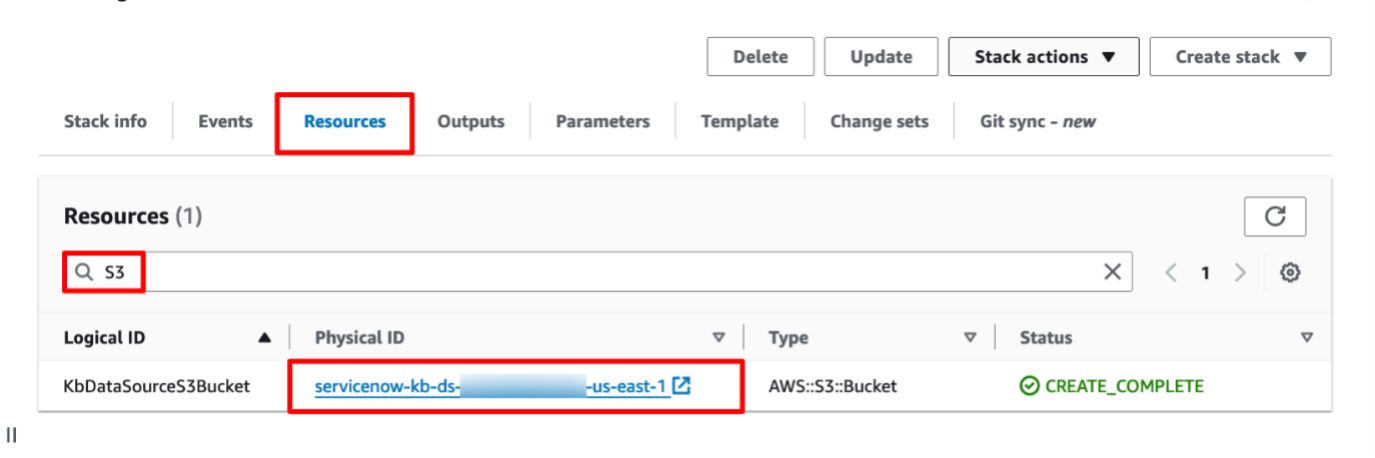This screenshot has height=458, width=1375.
Task: Open the Outputs tab
Action: 470,121
